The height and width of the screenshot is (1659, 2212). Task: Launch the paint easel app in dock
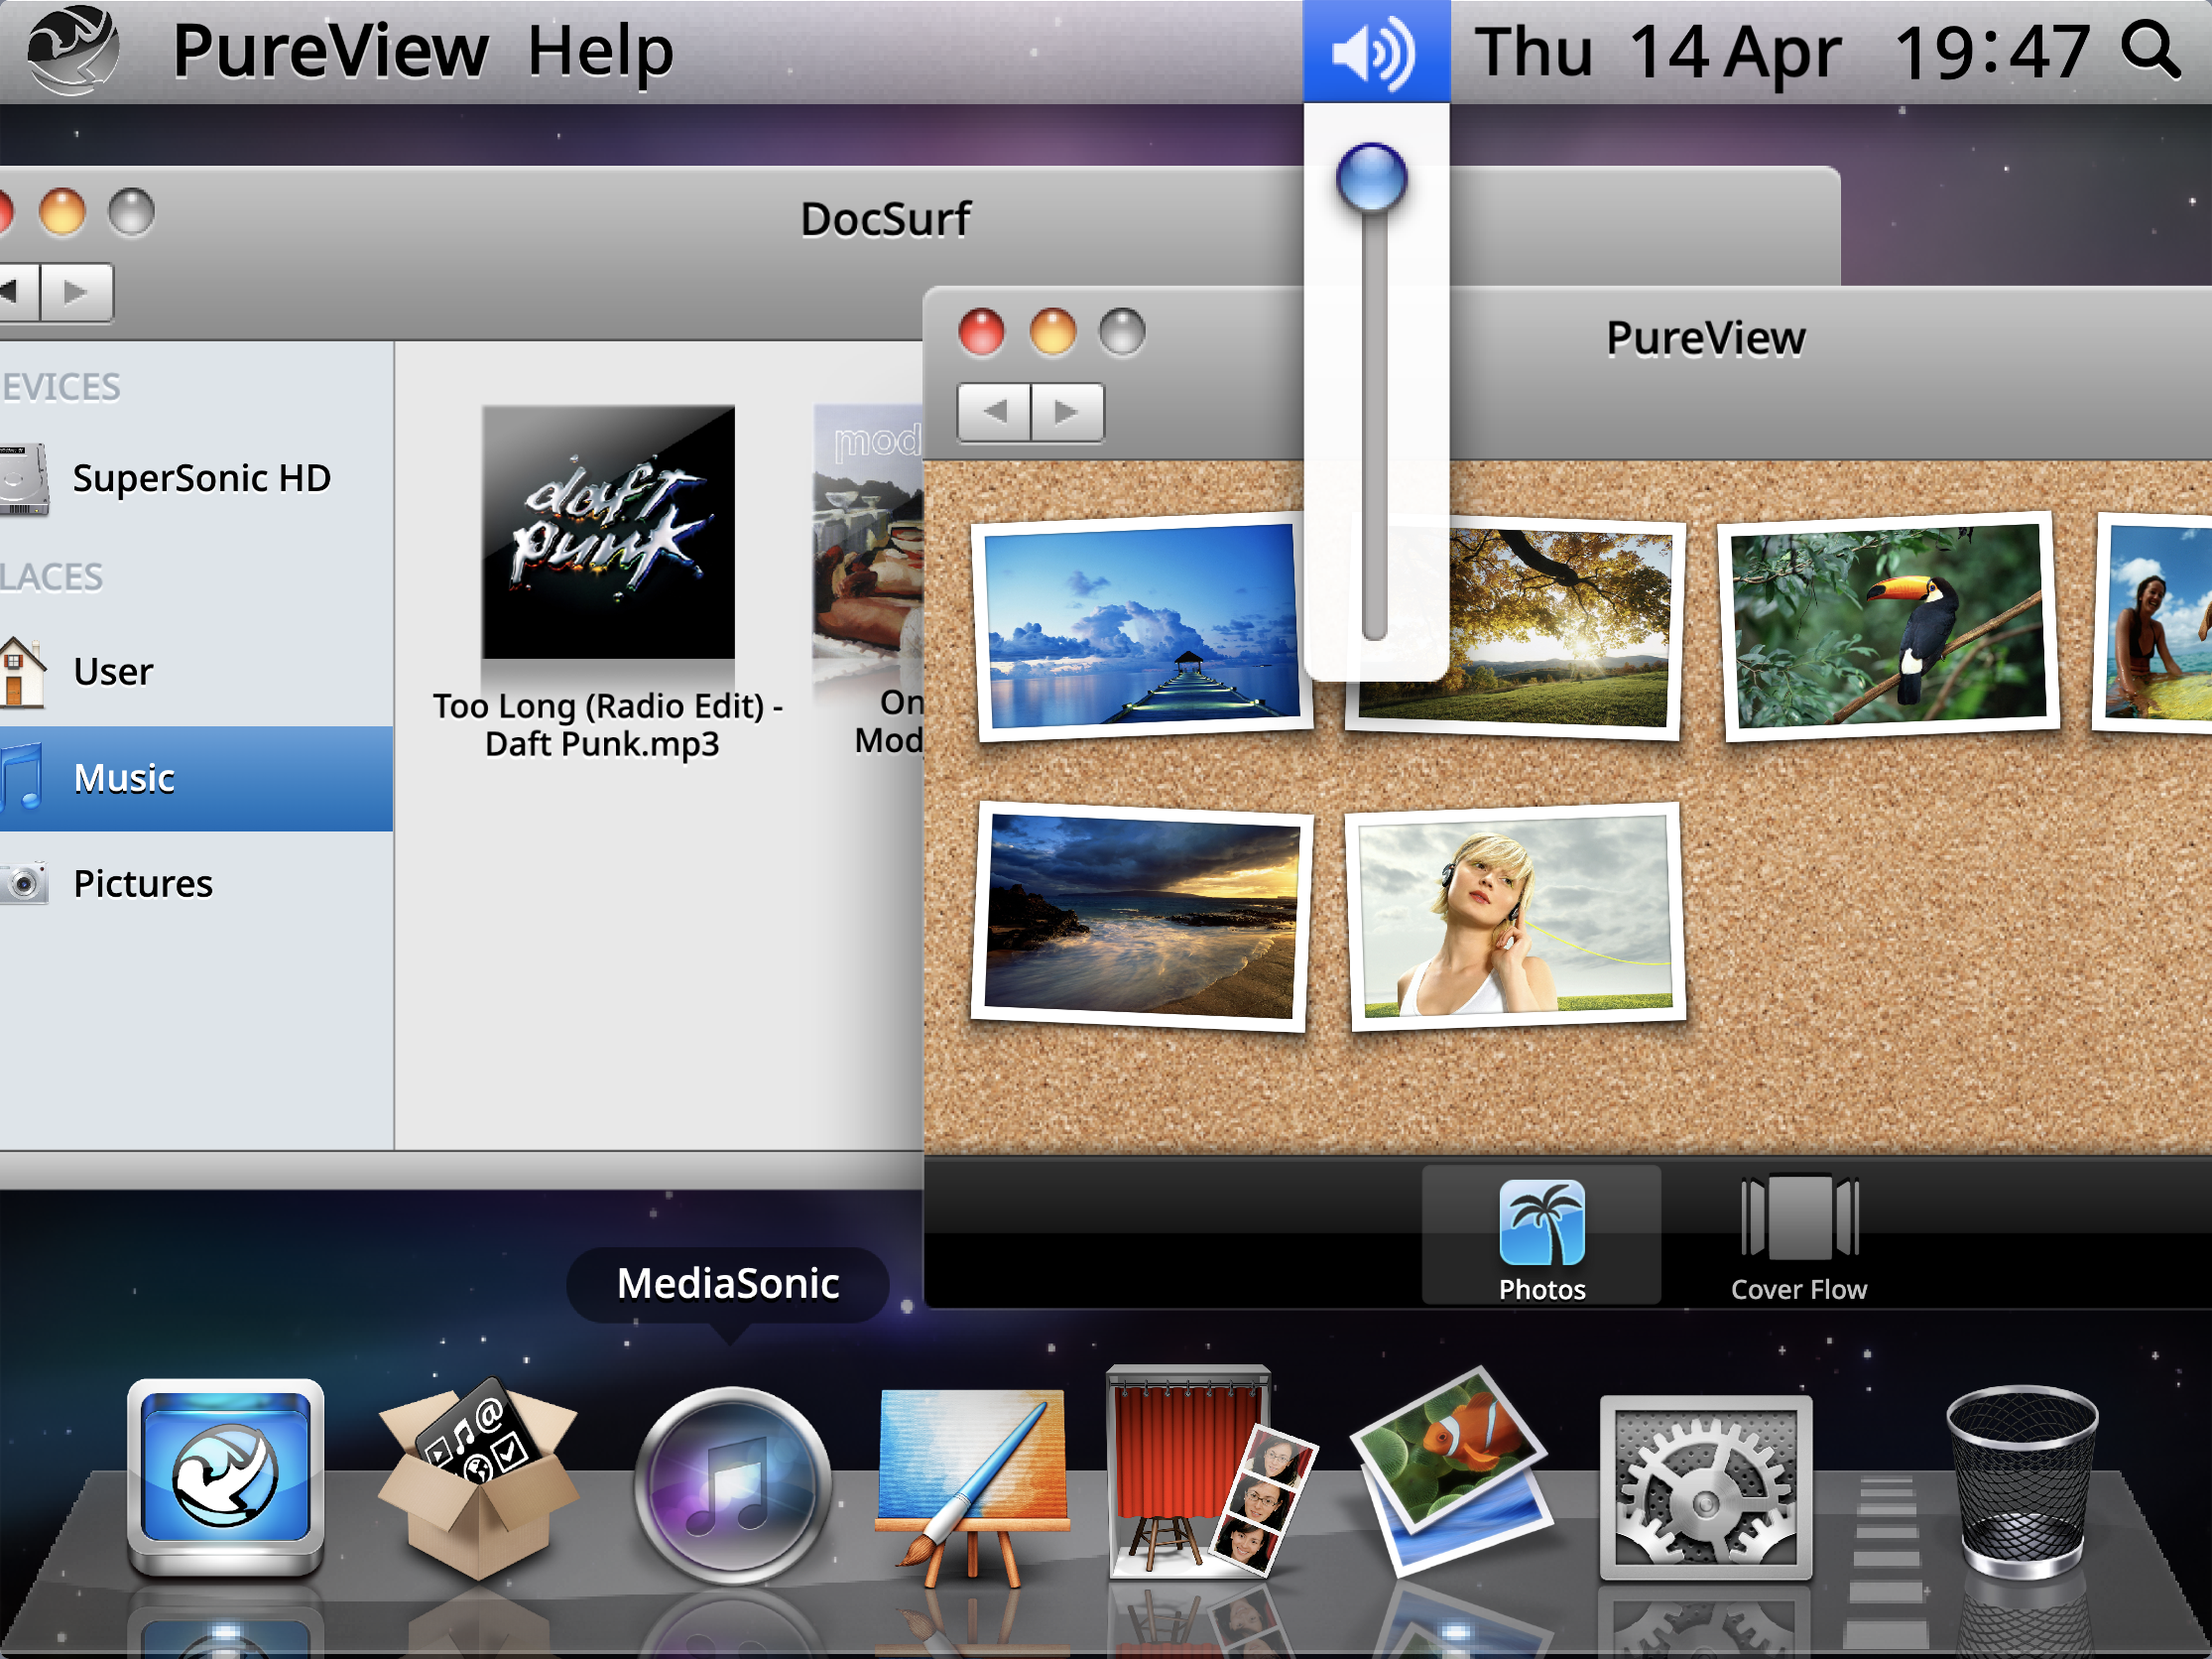coord(972,1484)
